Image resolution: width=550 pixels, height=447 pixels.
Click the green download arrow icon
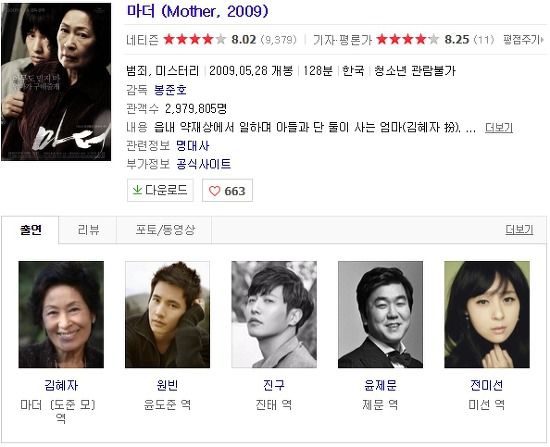(137, 190)
